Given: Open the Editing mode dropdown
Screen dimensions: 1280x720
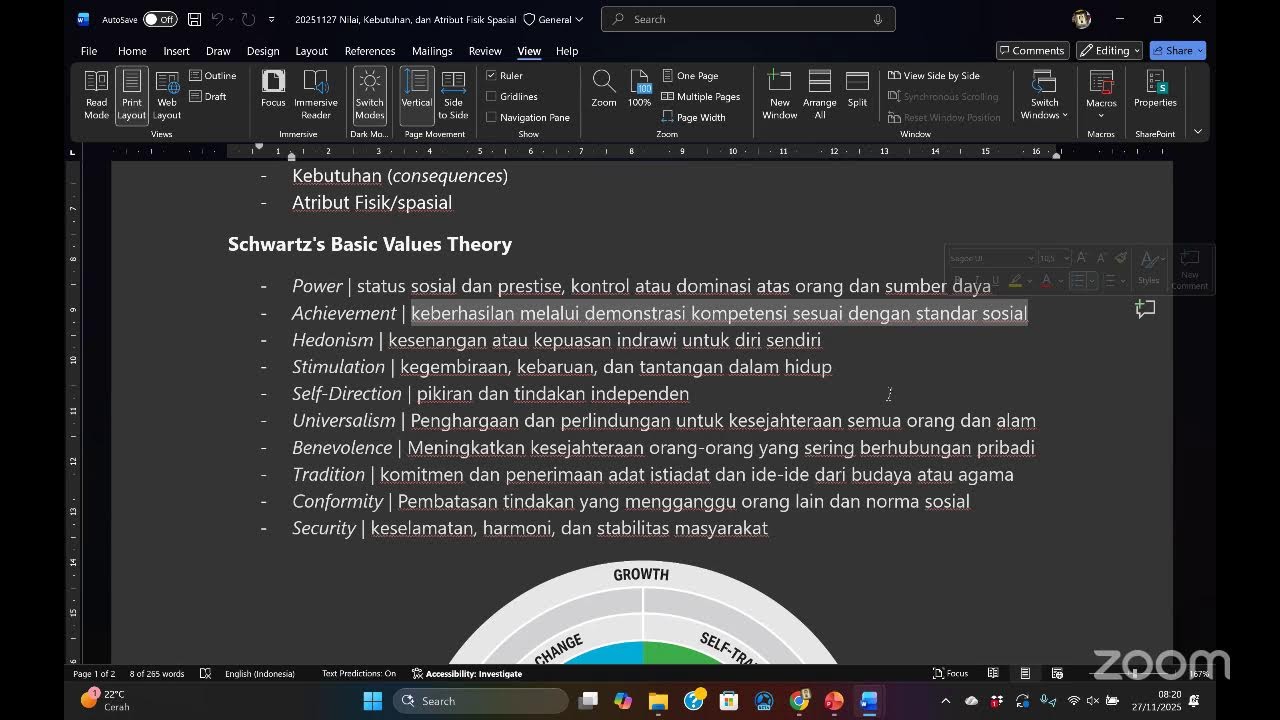Looking at the screenshot, I should point(1110,51).
